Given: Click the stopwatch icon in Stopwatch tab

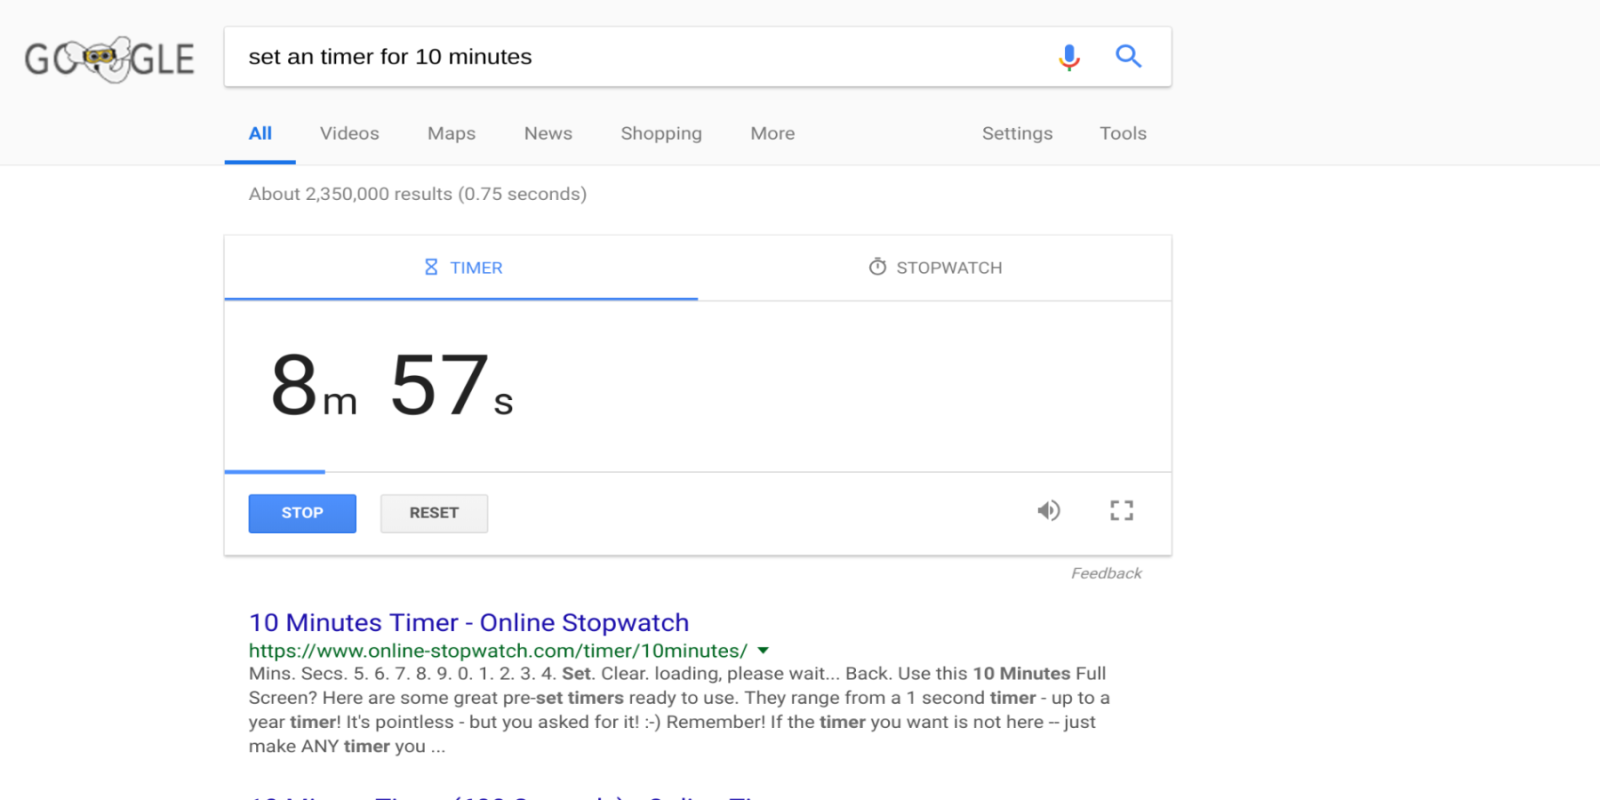Looking at the screenshot, I should pos(877,267).
